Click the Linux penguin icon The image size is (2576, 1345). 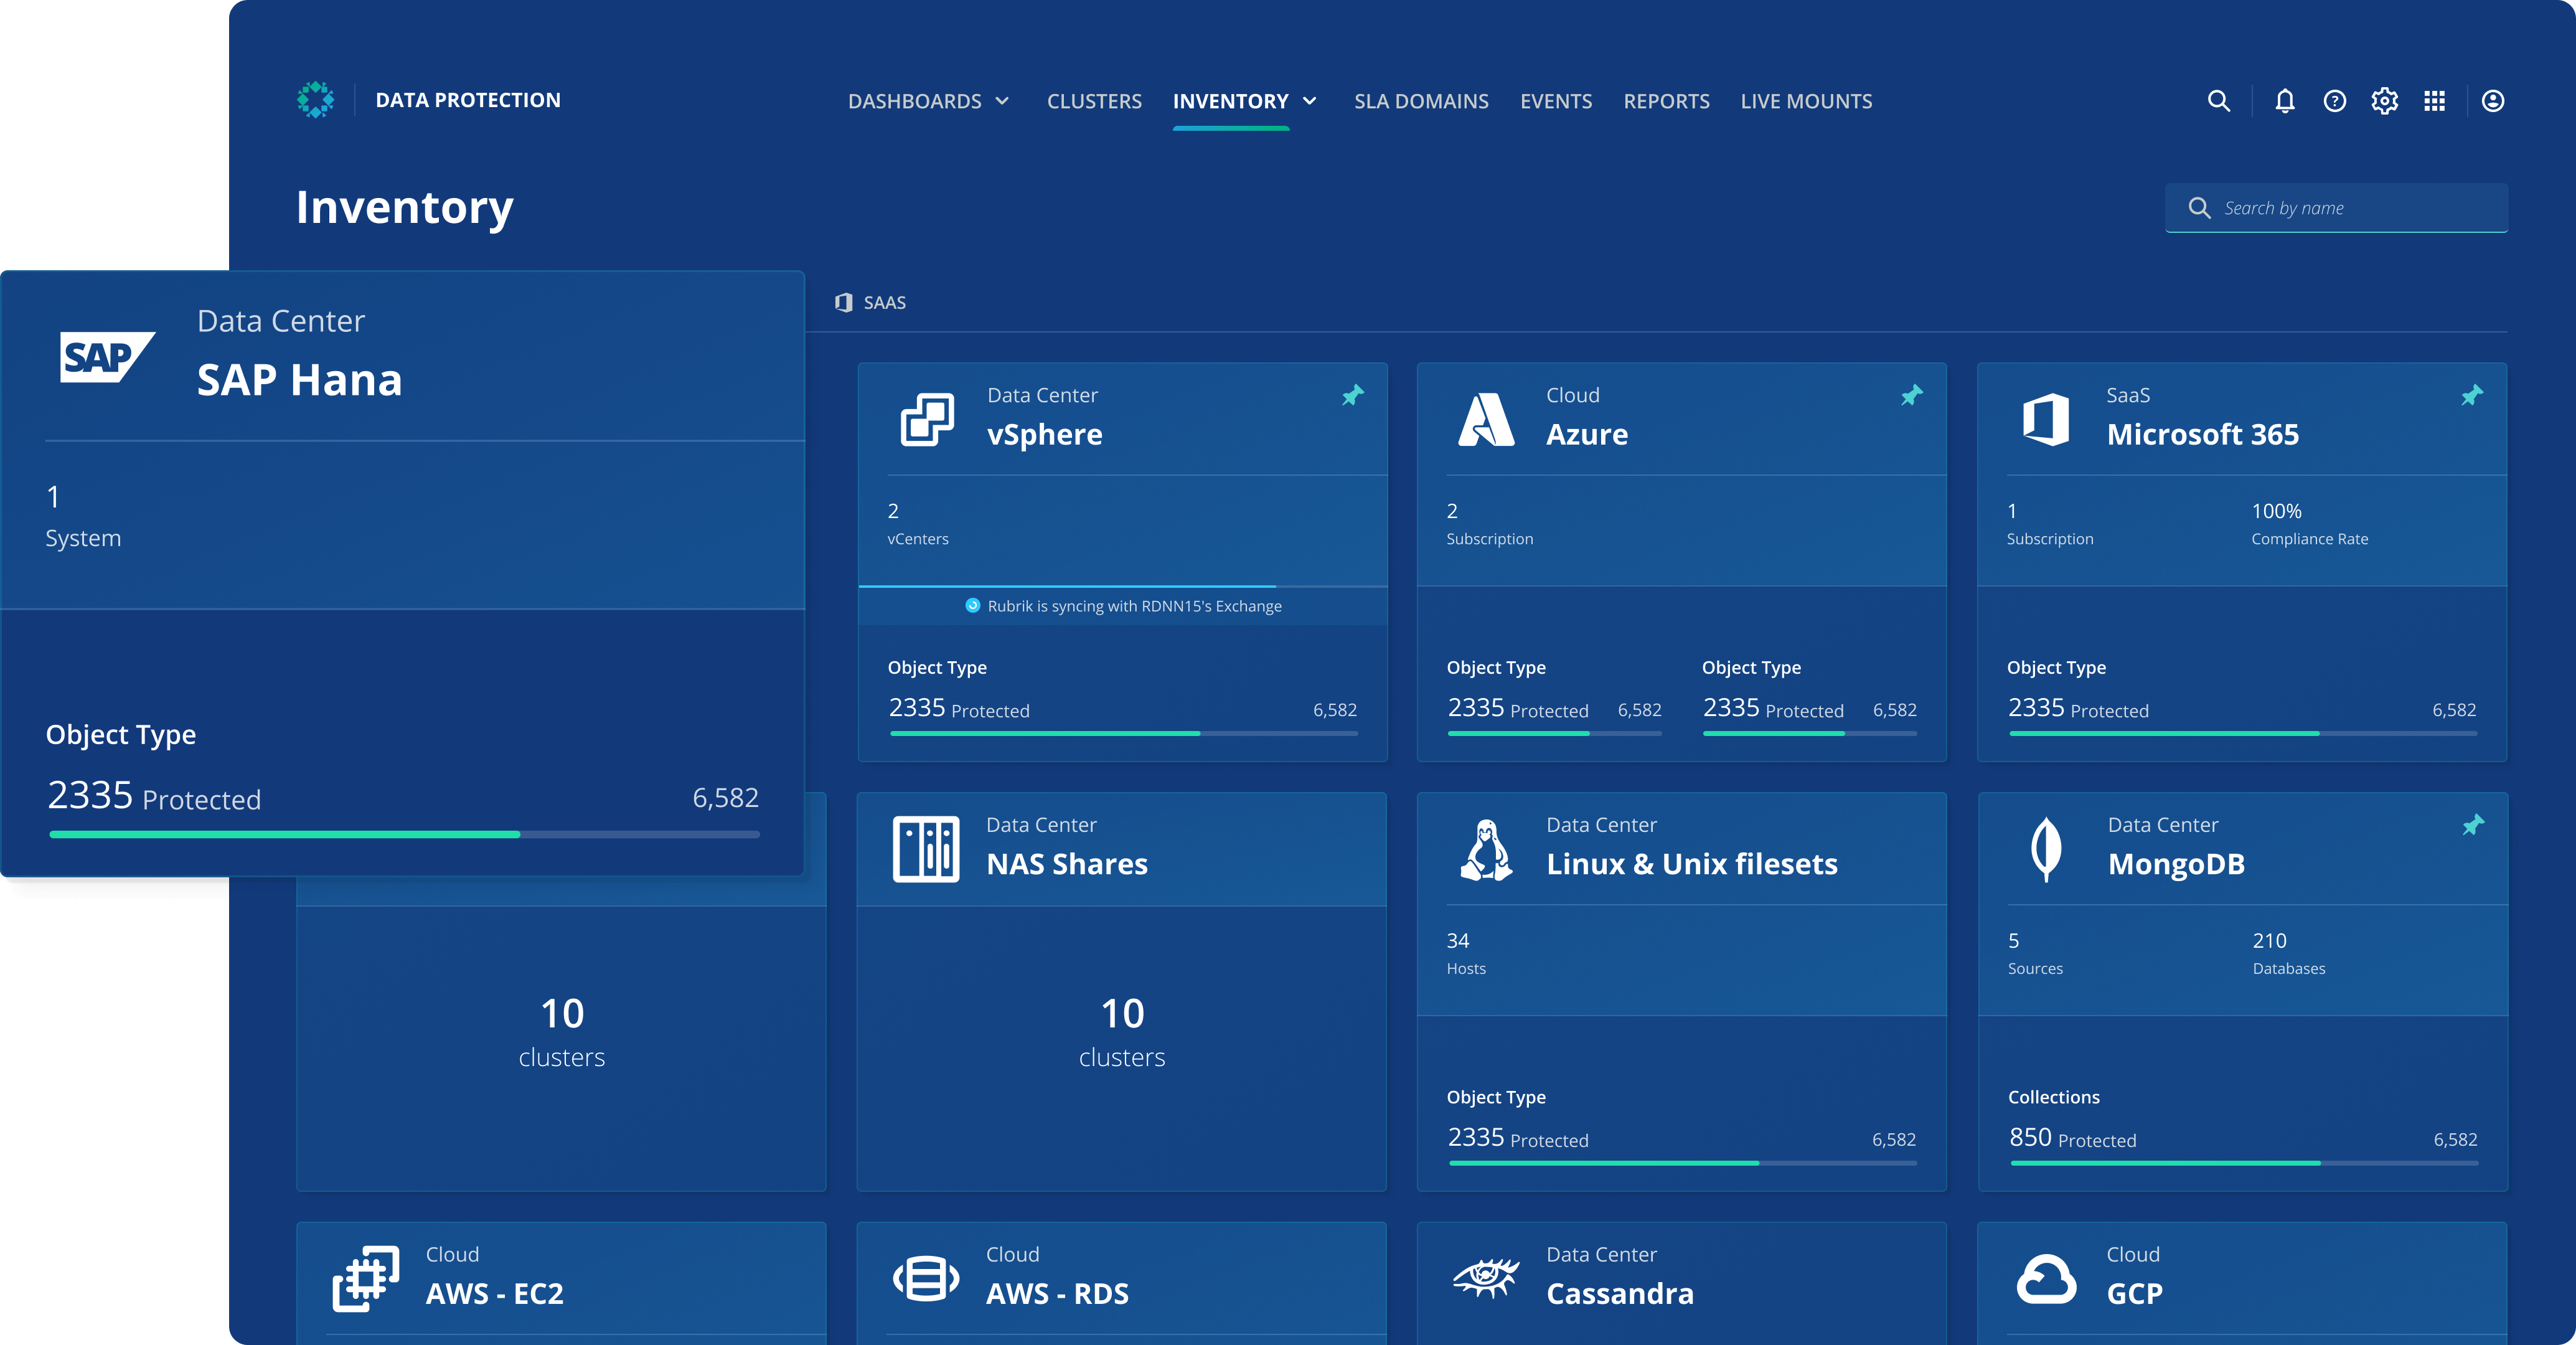(1486, 850)
